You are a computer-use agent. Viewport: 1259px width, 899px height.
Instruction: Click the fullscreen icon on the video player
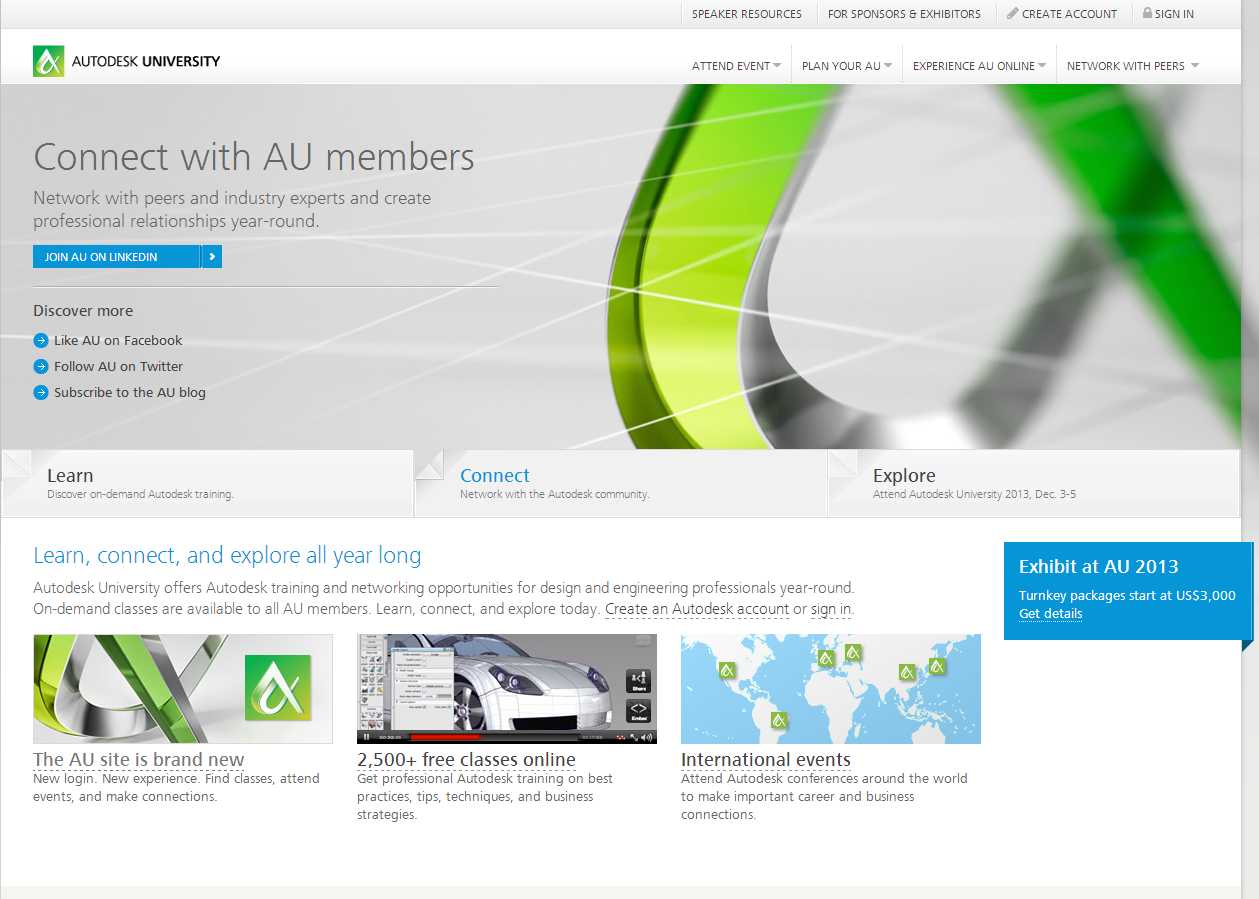(x=634, y=738)
